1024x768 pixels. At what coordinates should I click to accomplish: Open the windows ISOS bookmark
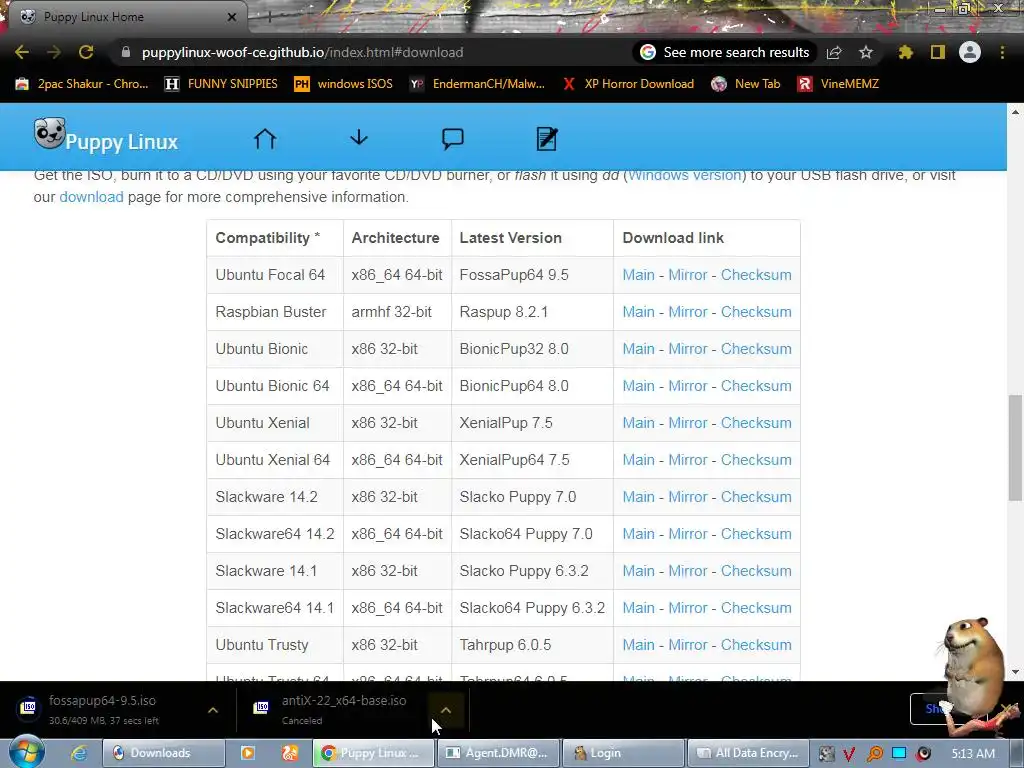[344, 84]
